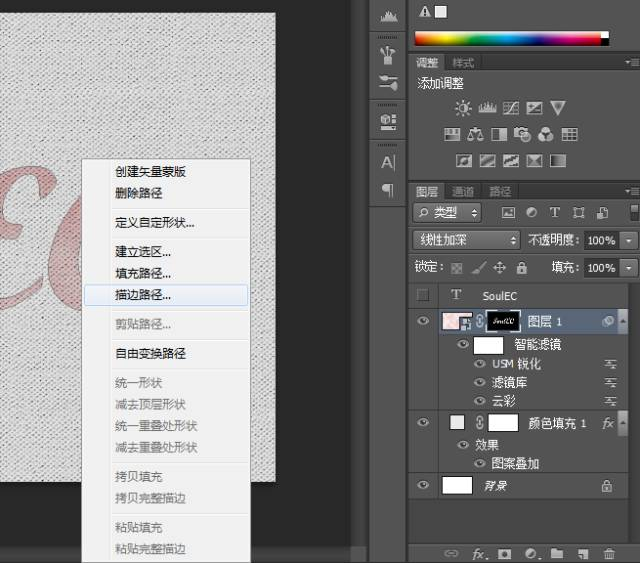
Task: Filter layers by adjustment layers icon
Action: [531, 213]
